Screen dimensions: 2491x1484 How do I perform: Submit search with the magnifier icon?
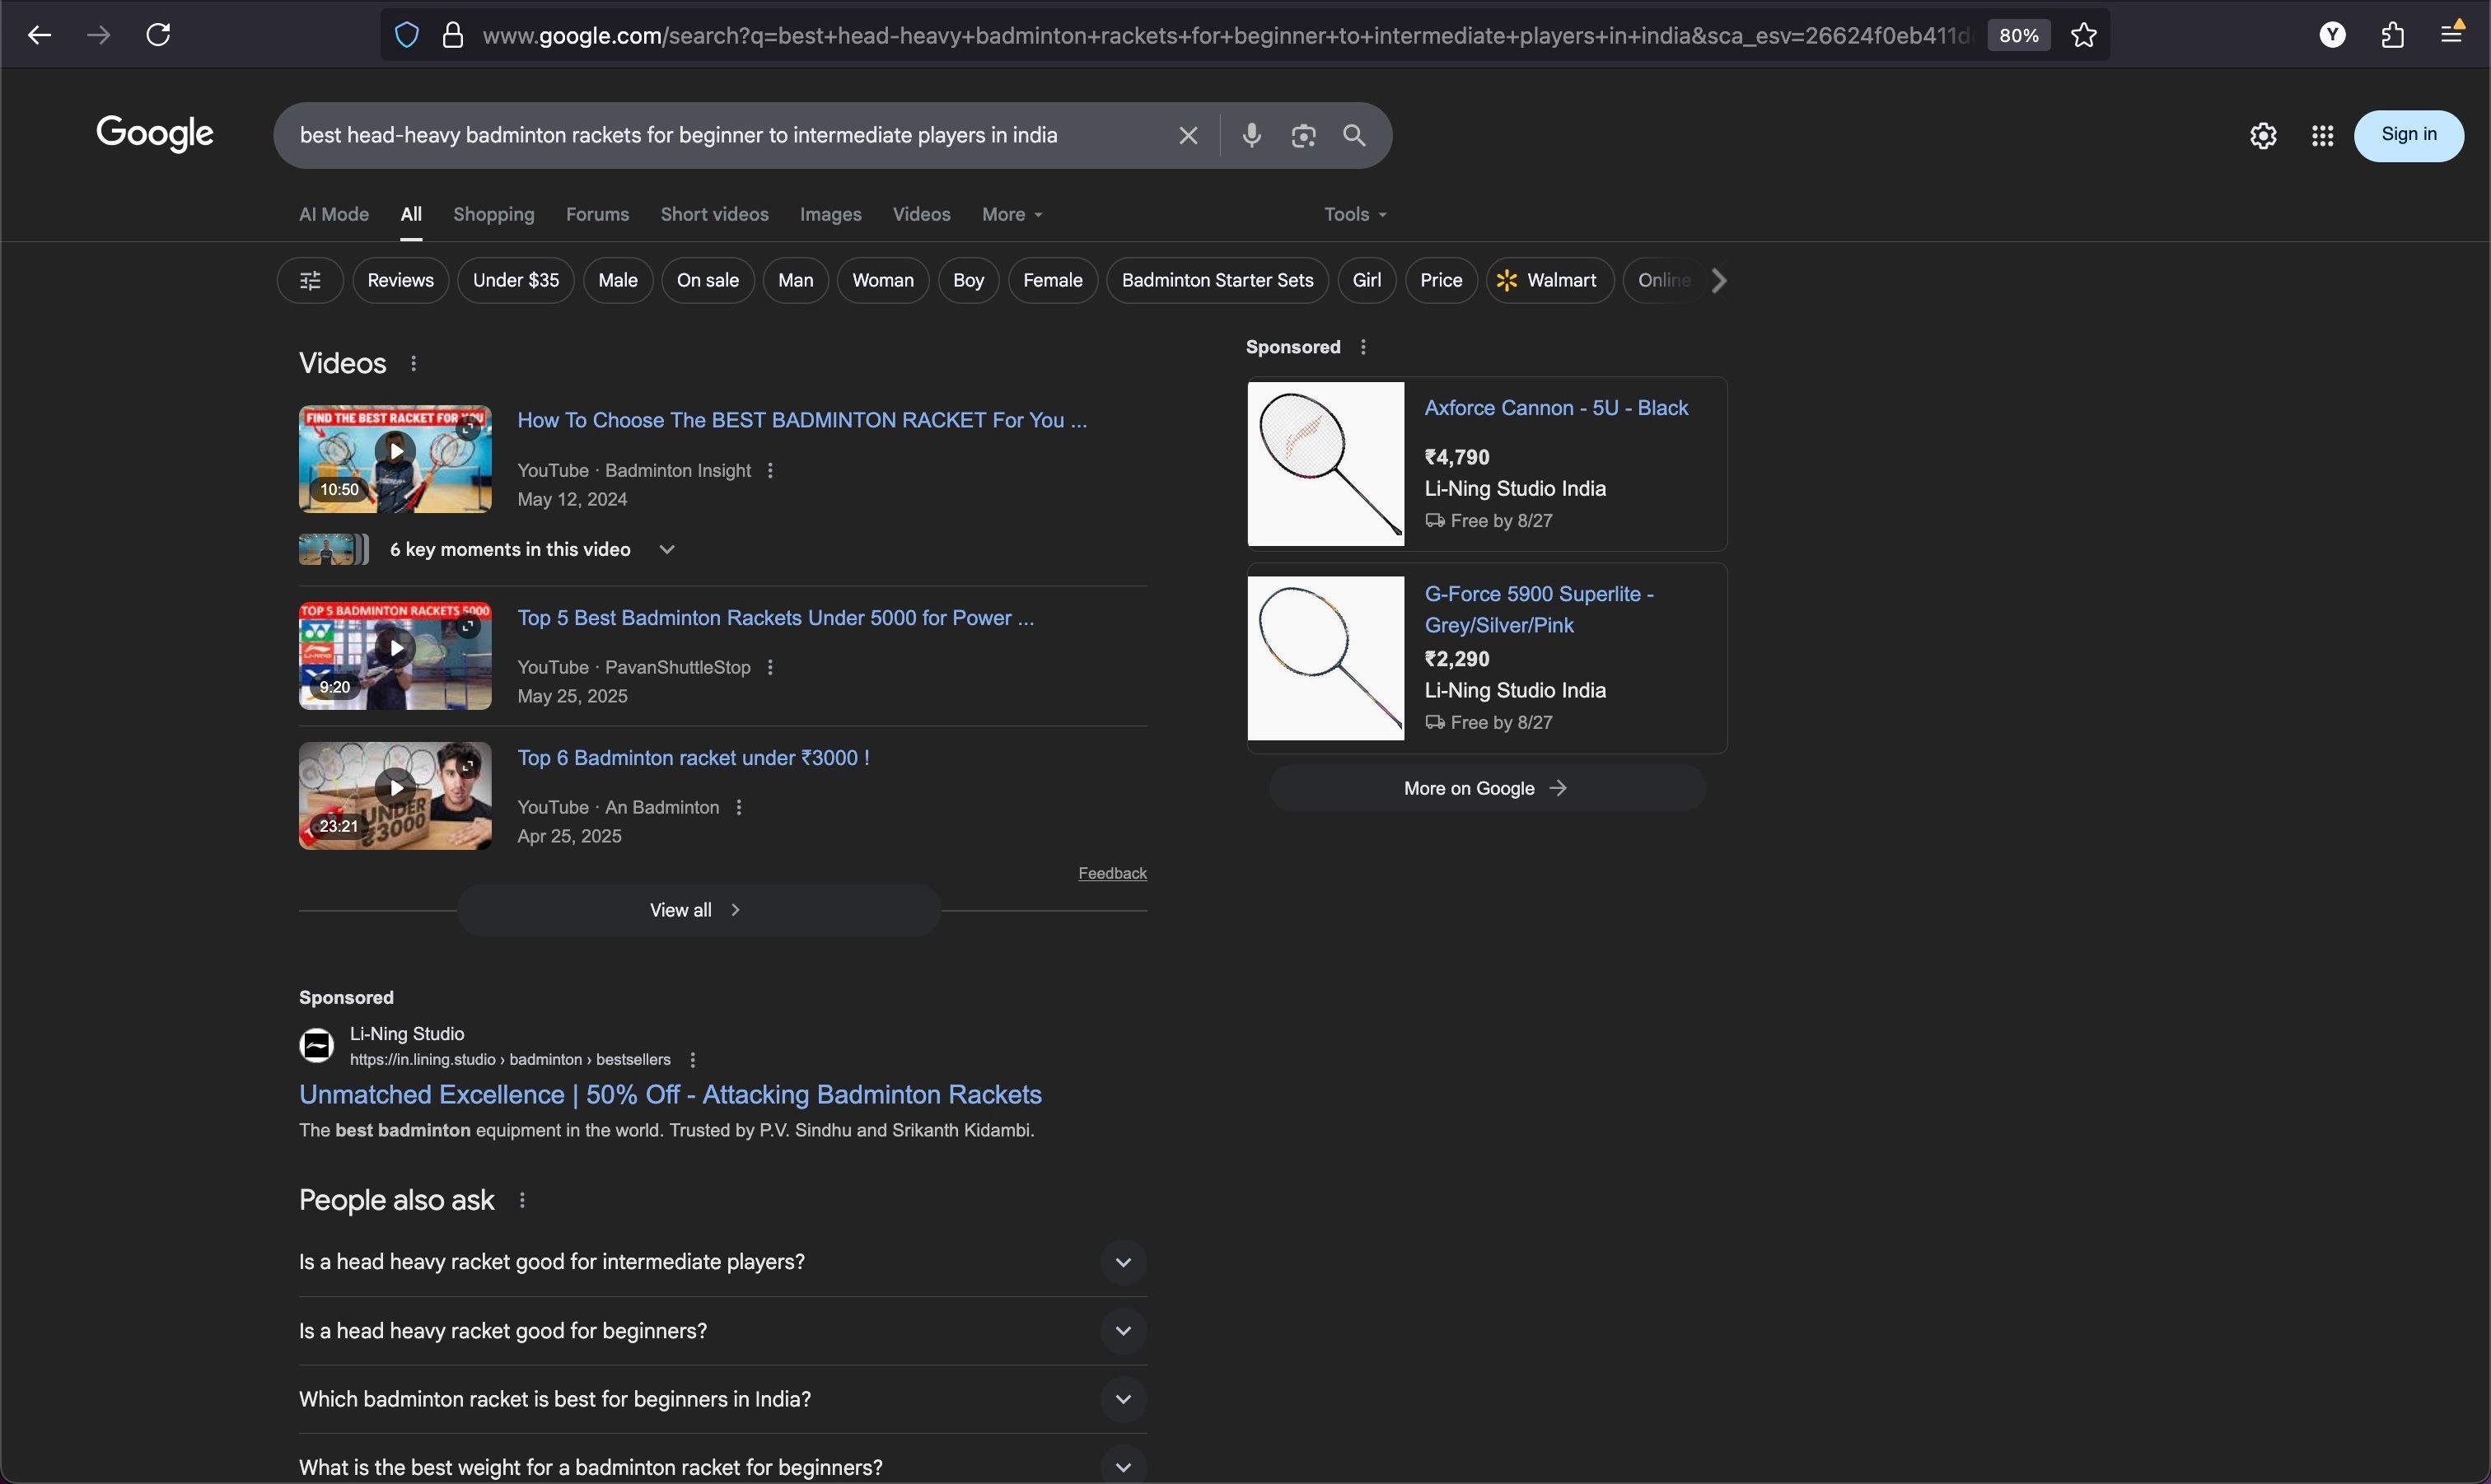pos(1354,135)
